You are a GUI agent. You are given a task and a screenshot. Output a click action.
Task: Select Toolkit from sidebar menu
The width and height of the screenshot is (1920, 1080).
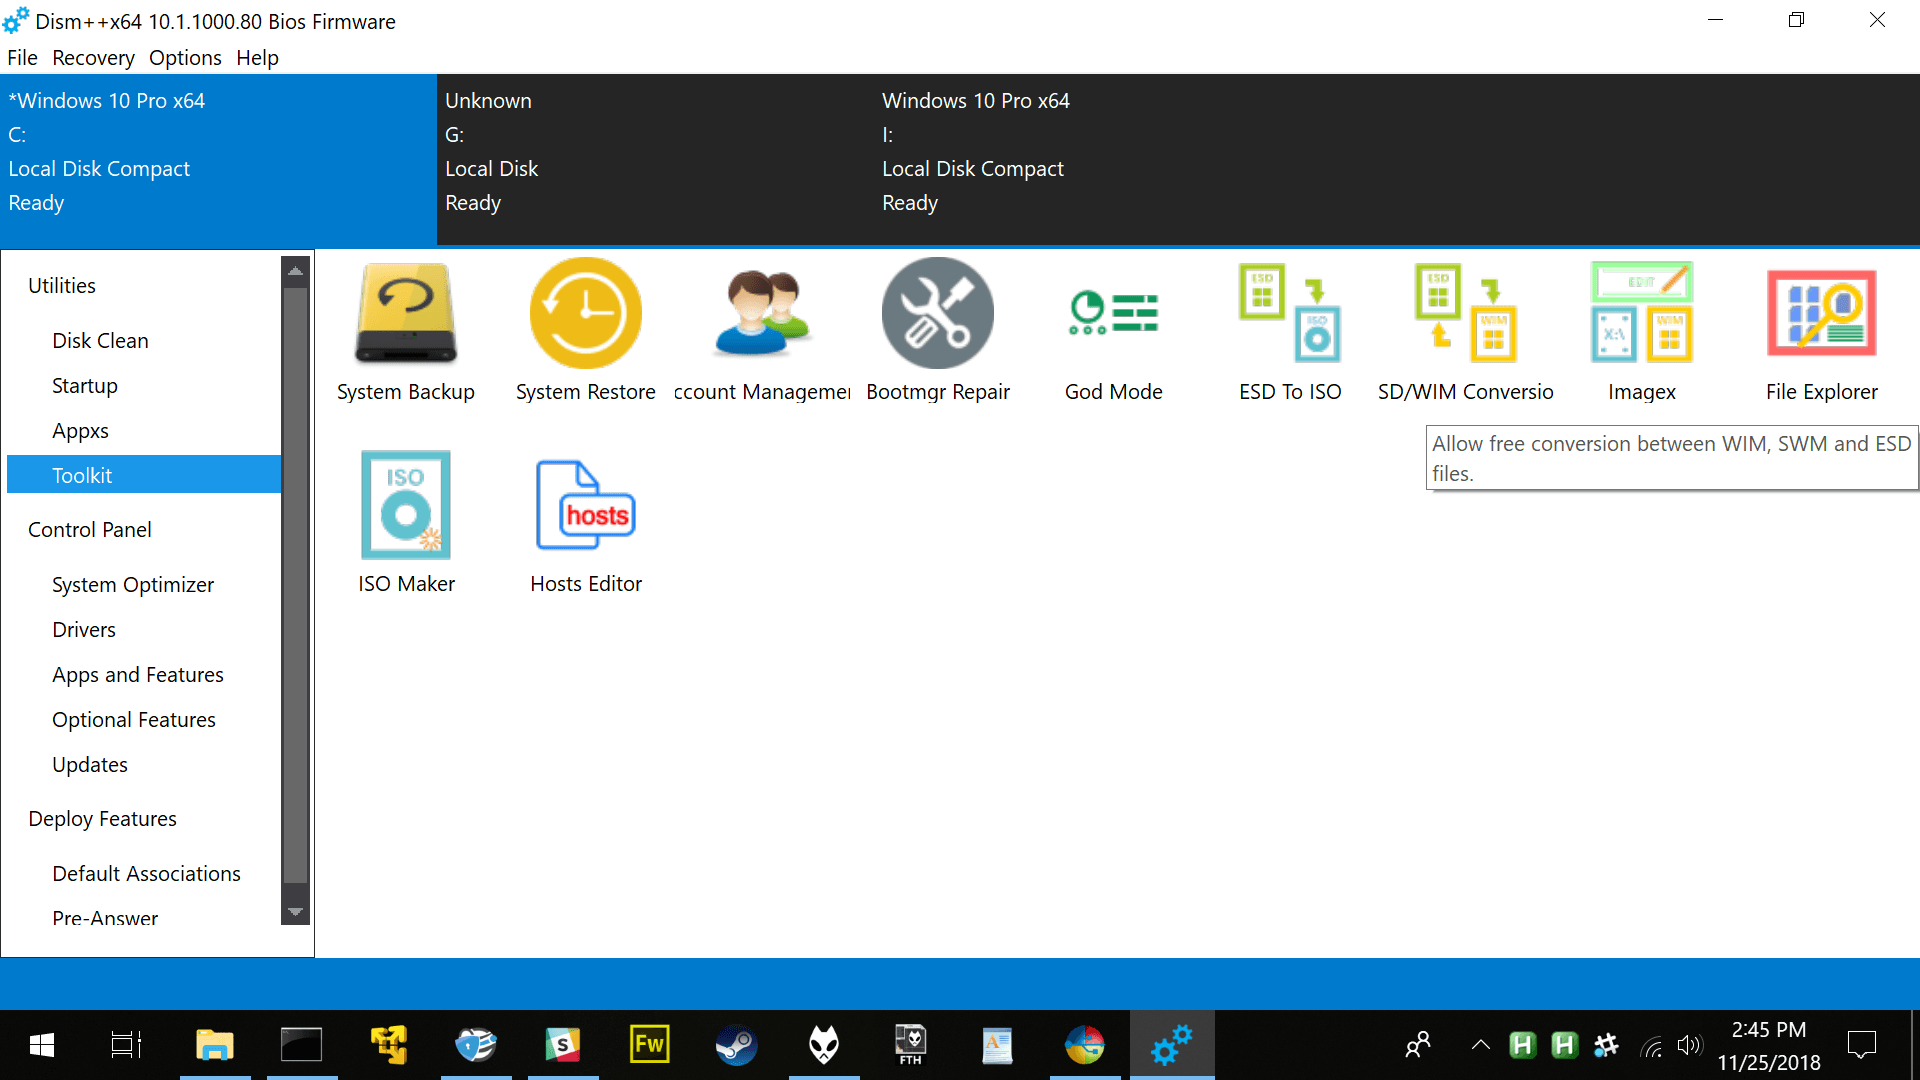coord(83,475)
